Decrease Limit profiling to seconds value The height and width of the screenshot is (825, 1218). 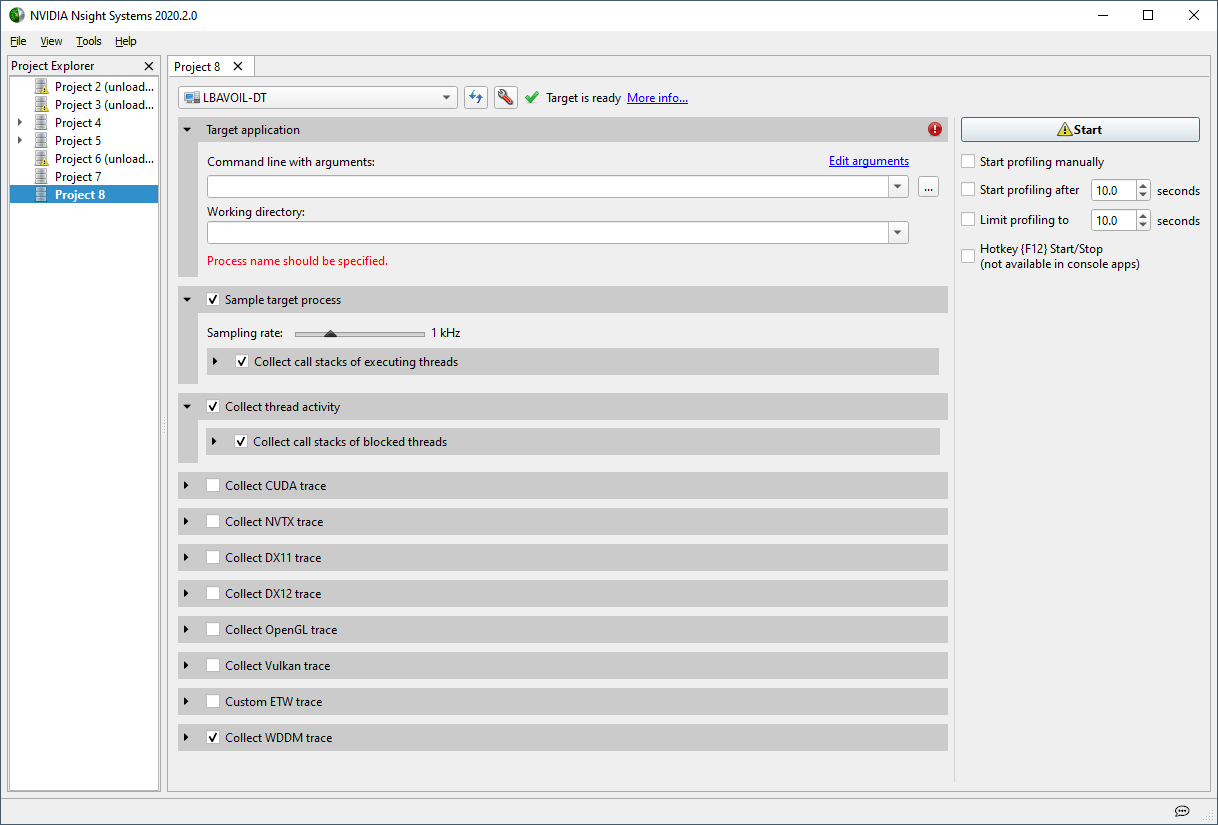coord(1144,225)
